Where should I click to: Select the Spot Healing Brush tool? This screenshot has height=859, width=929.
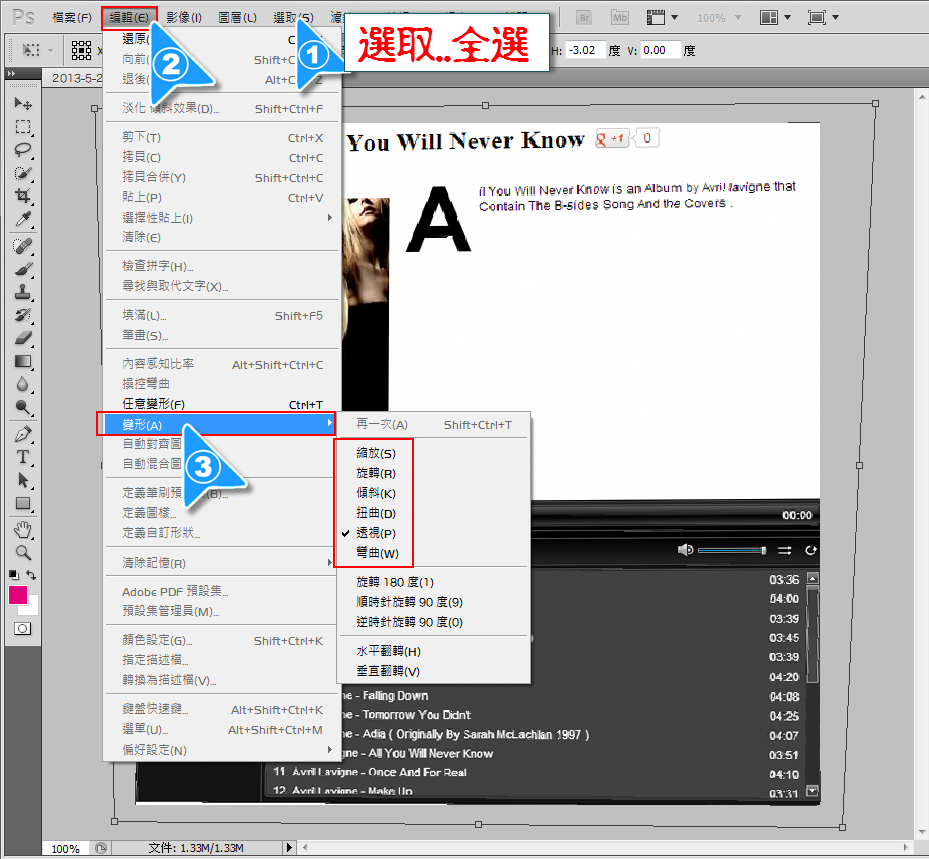23,246
